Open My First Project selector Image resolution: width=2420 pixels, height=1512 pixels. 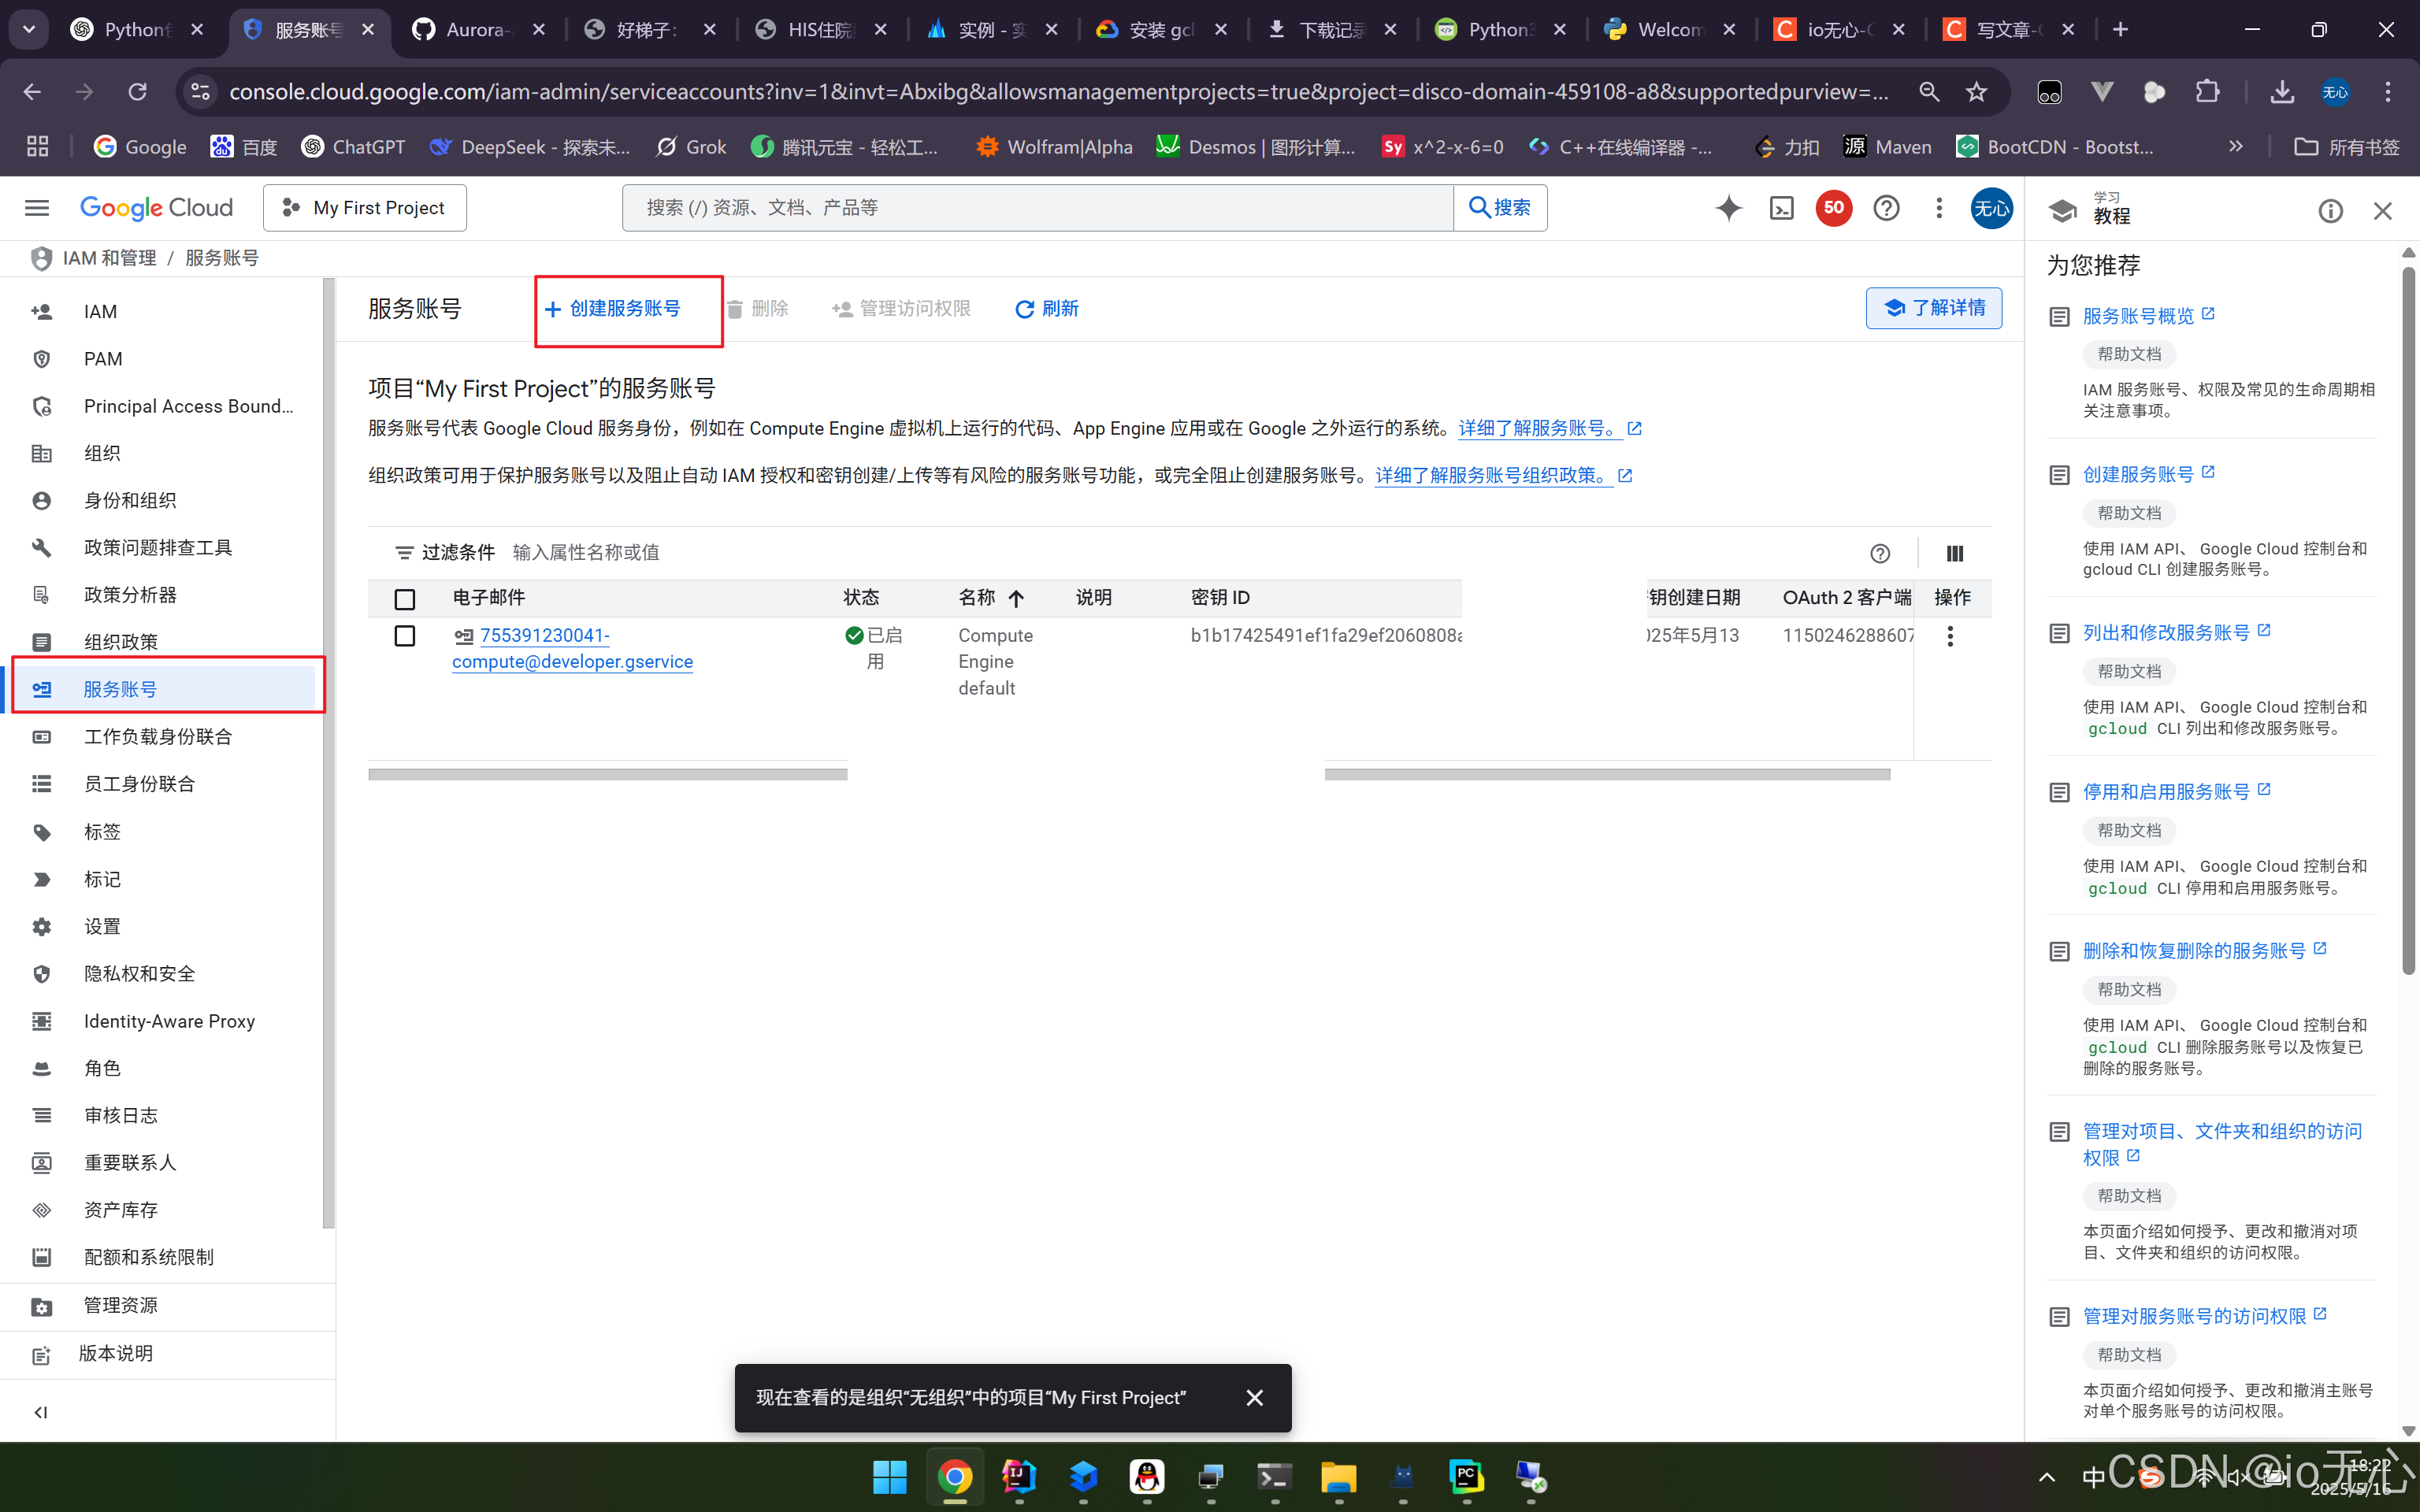365,208
